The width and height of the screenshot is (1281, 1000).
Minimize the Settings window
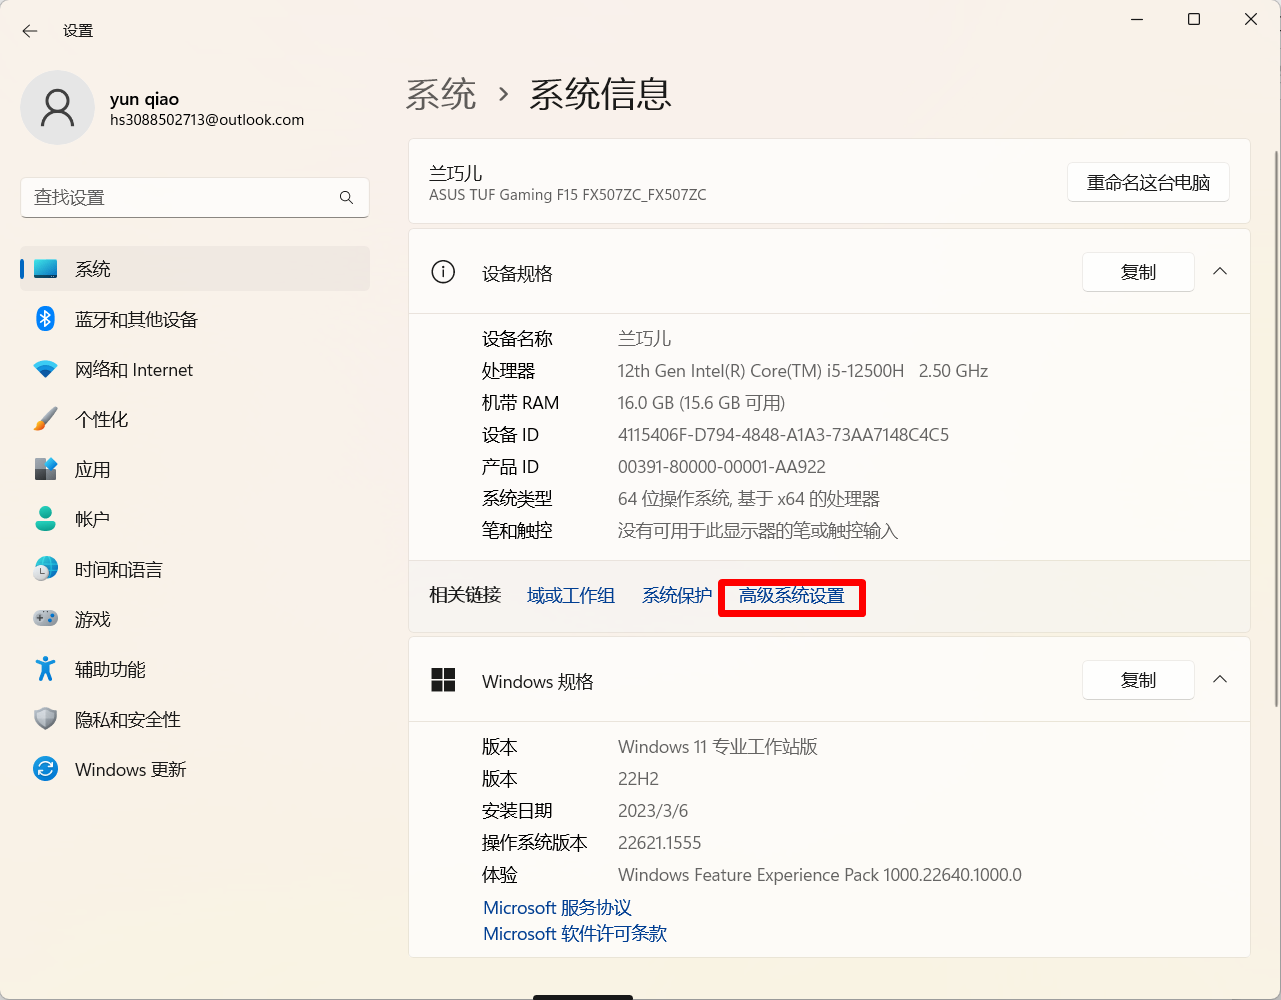tap(1137, 19)
